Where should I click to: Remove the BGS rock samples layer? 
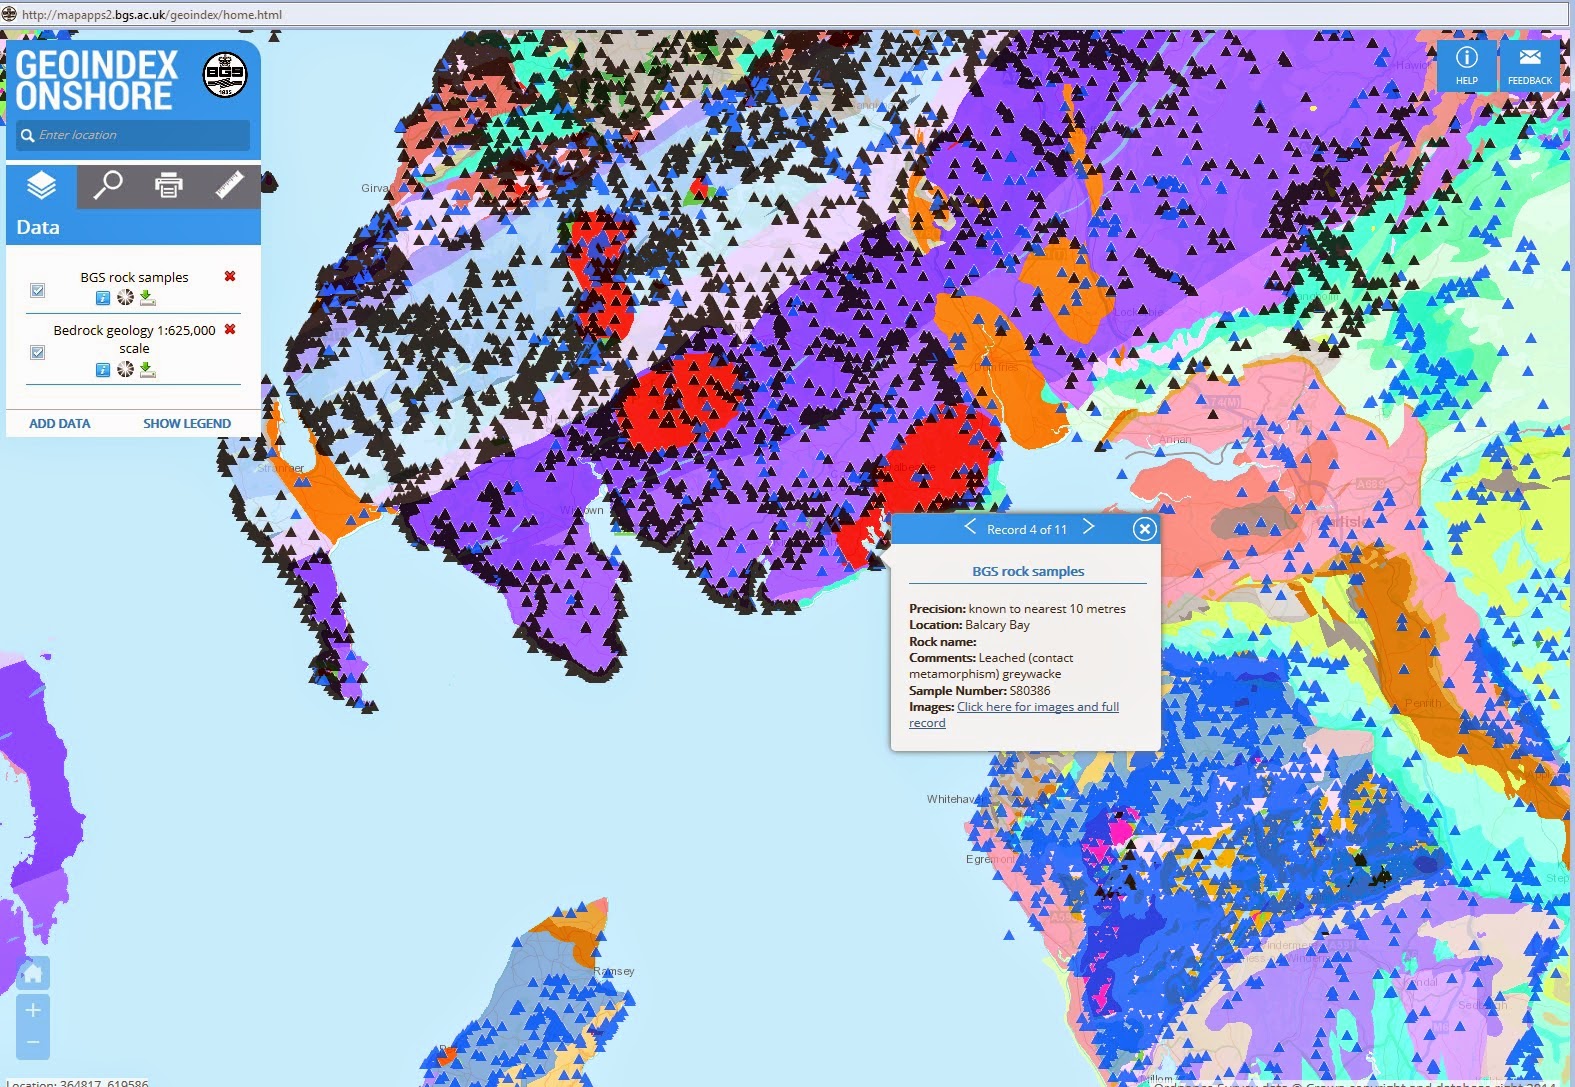coord(230,276)
